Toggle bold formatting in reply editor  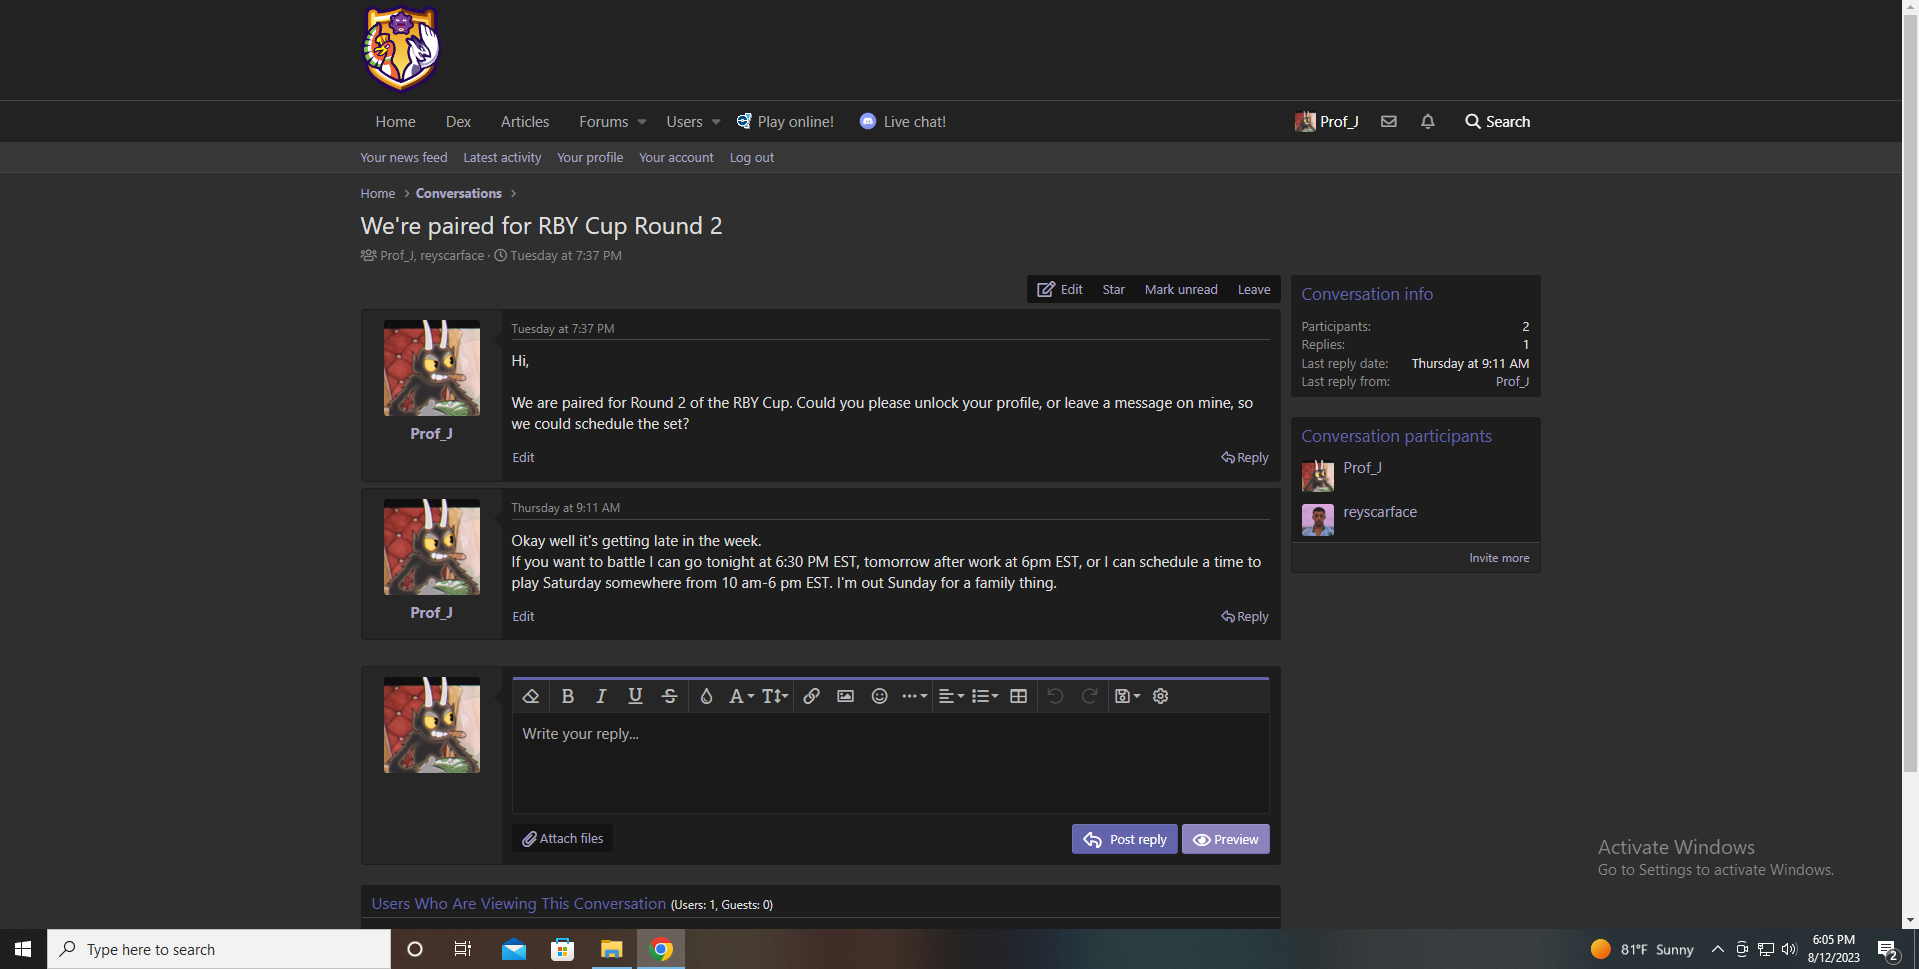567,697
